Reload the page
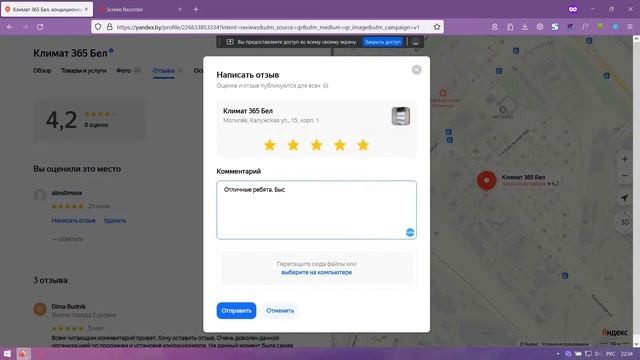This screenshot has height=360, width=640. pyautogui.click(x=40, y=27)
